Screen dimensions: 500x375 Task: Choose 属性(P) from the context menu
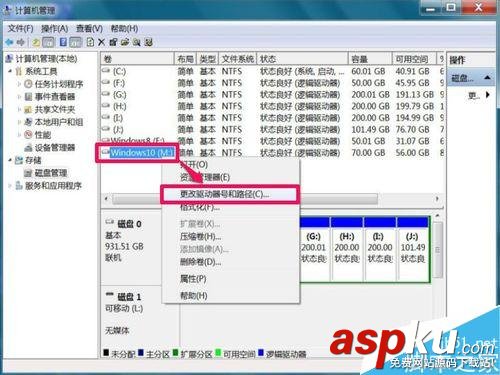click(x=230, y=279)
